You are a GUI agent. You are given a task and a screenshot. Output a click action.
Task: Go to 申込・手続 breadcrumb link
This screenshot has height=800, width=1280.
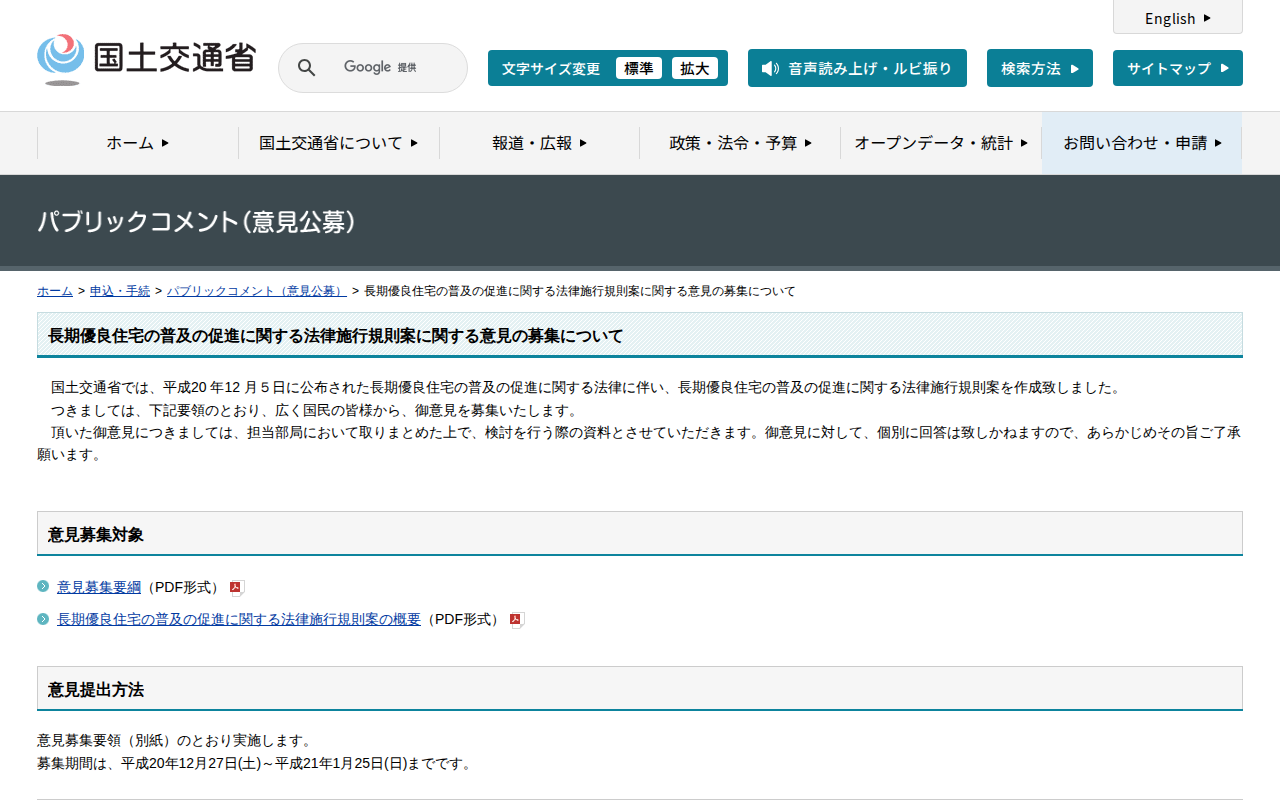pyautogui.click(x=120, y=291)
